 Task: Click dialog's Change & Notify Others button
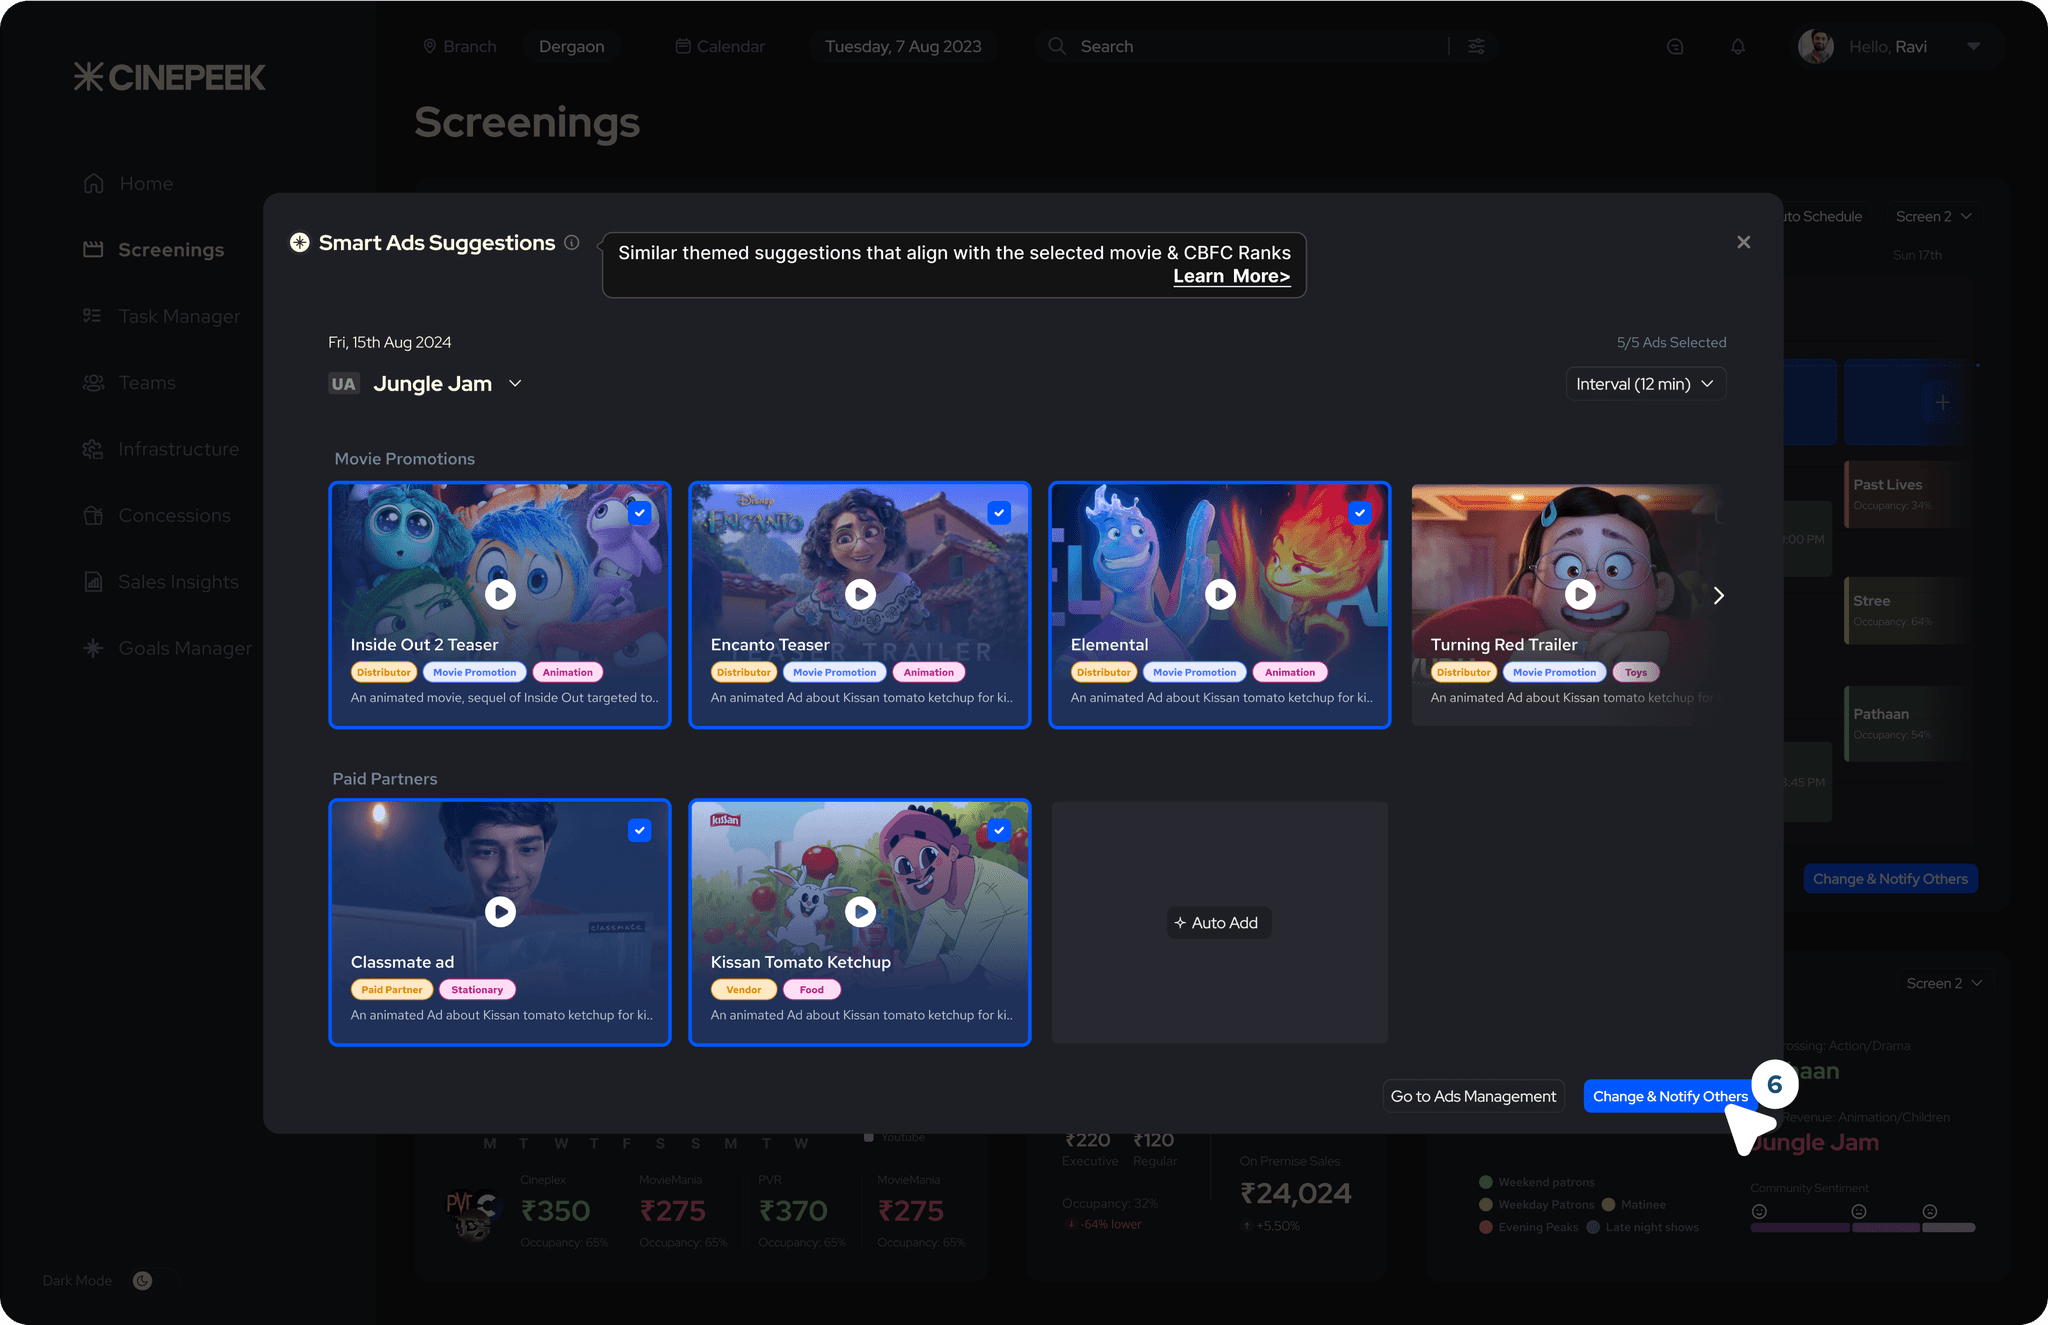coord(1670,1096)
